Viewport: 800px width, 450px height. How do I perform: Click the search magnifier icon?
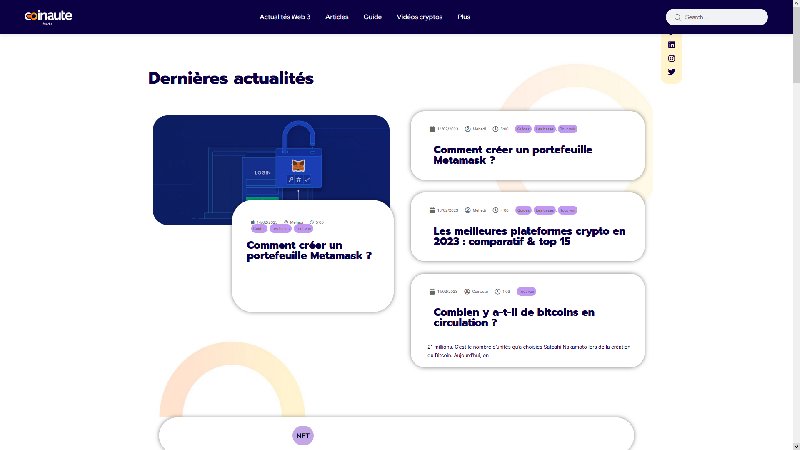(678, 17)
